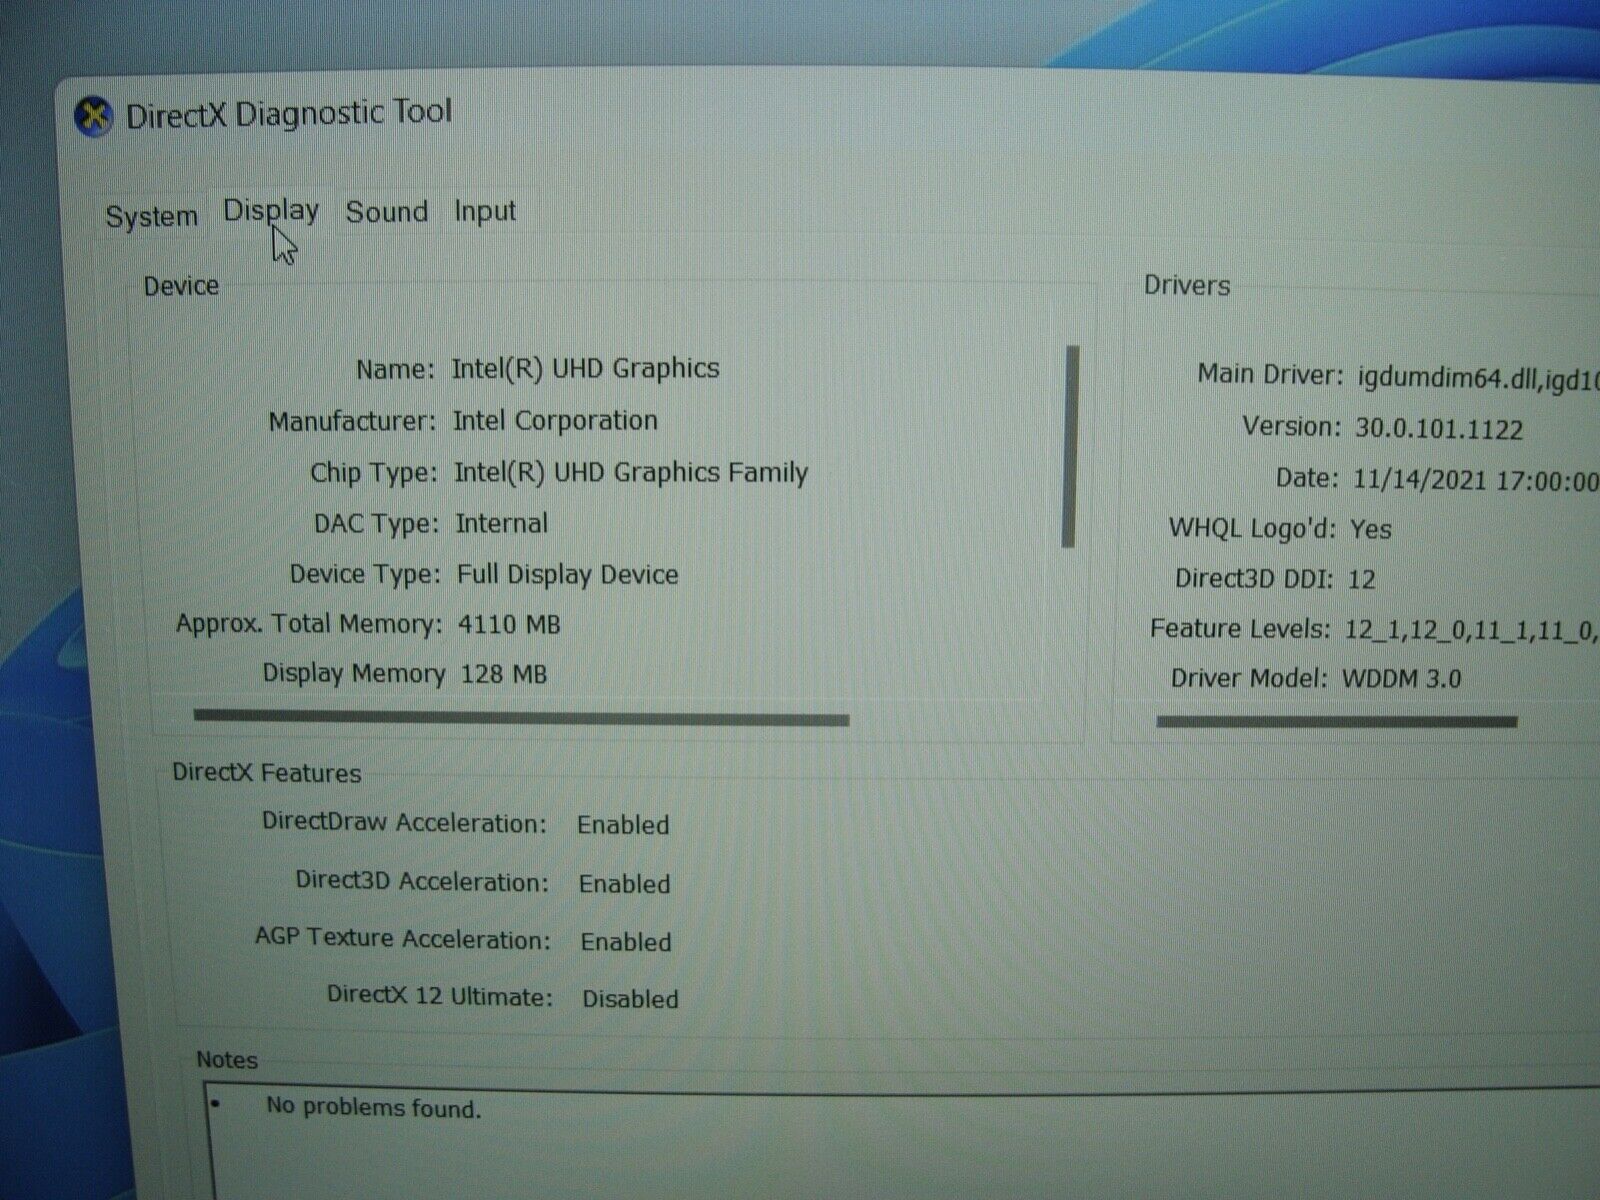Click the 128 MB display memory value

(x=503, y=675)
